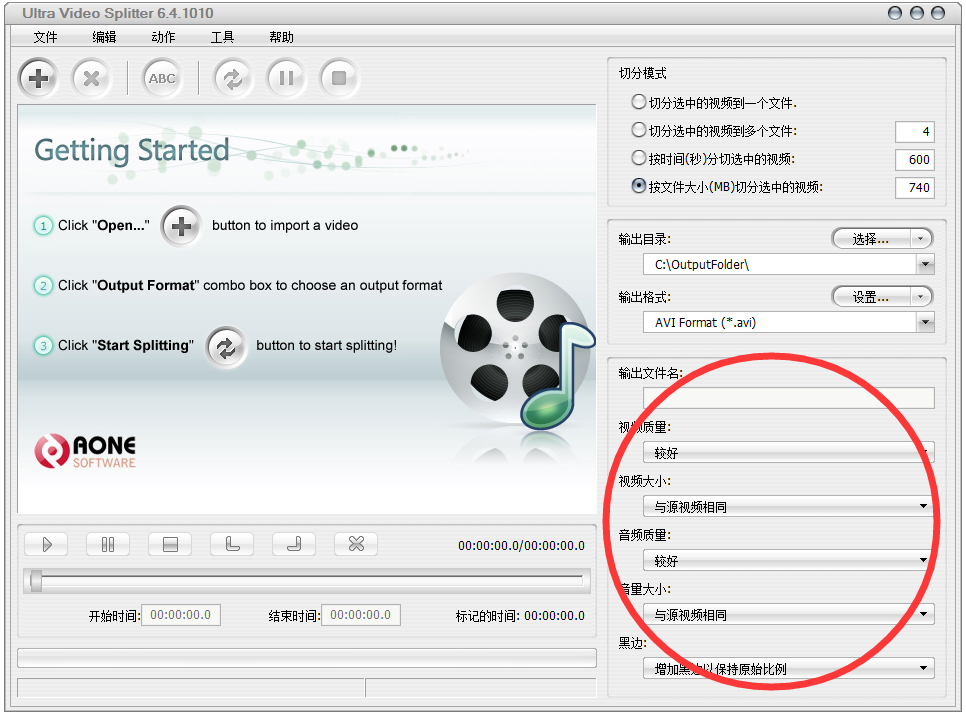Click the mark start point bracket button
966x715 pixels.
point(232,544)
